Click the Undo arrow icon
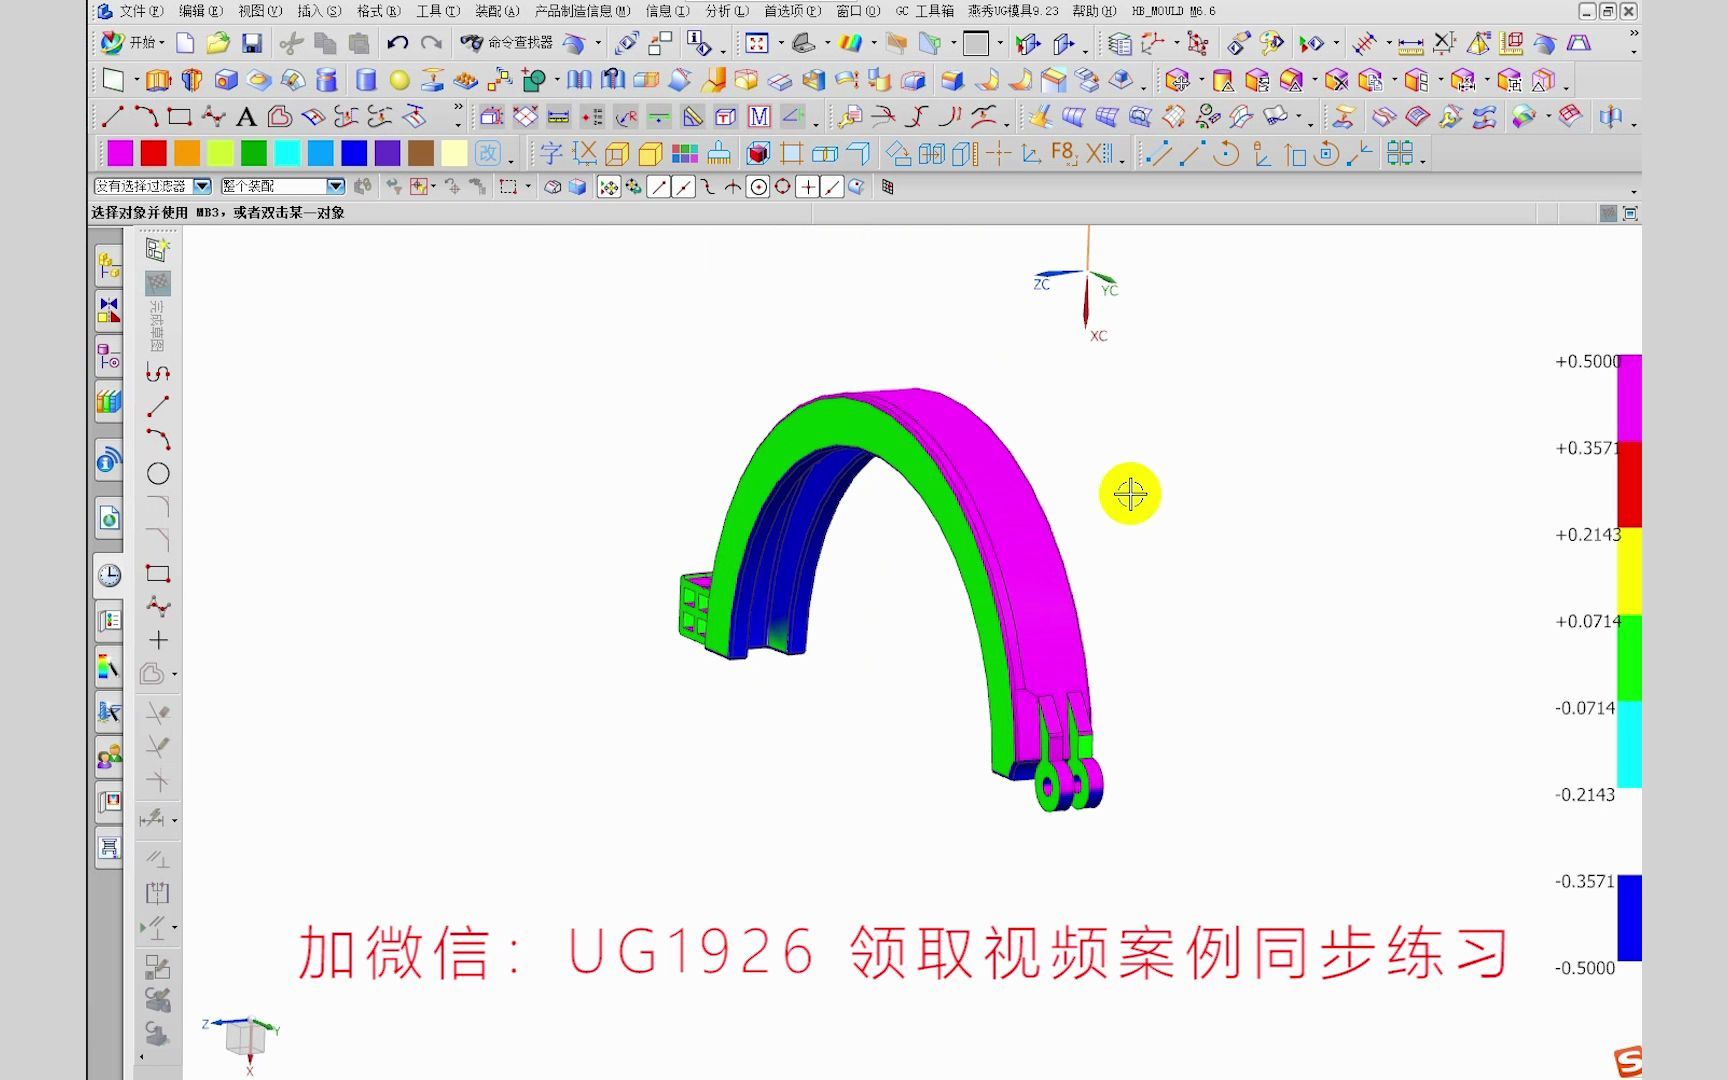Screen dimensions: 1728x1080 click(x=397, y=43)
